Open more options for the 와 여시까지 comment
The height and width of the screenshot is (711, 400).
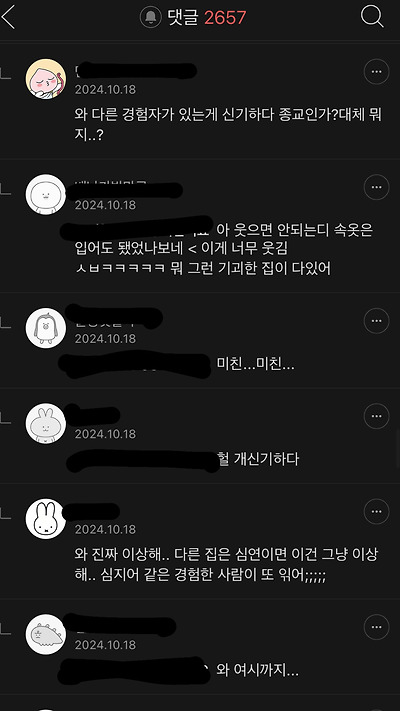376,627
